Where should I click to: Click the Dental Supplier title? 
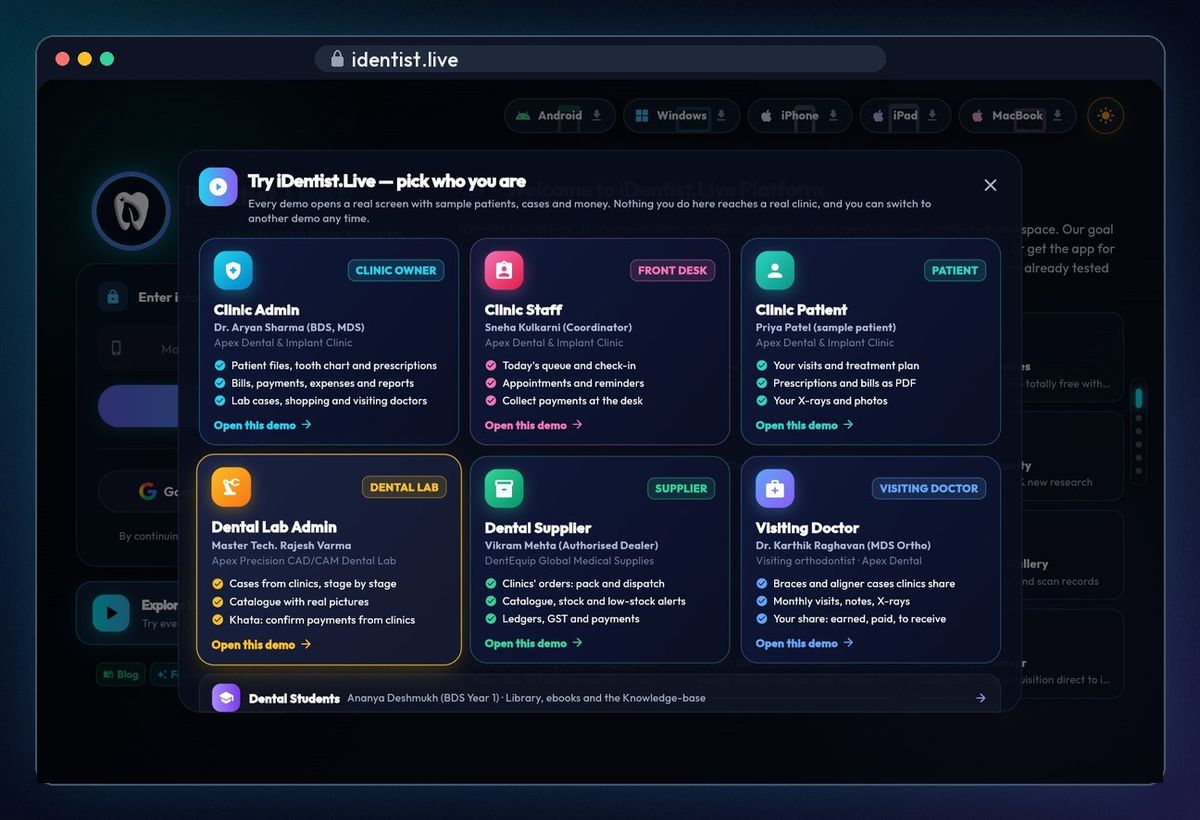point(538,528)
